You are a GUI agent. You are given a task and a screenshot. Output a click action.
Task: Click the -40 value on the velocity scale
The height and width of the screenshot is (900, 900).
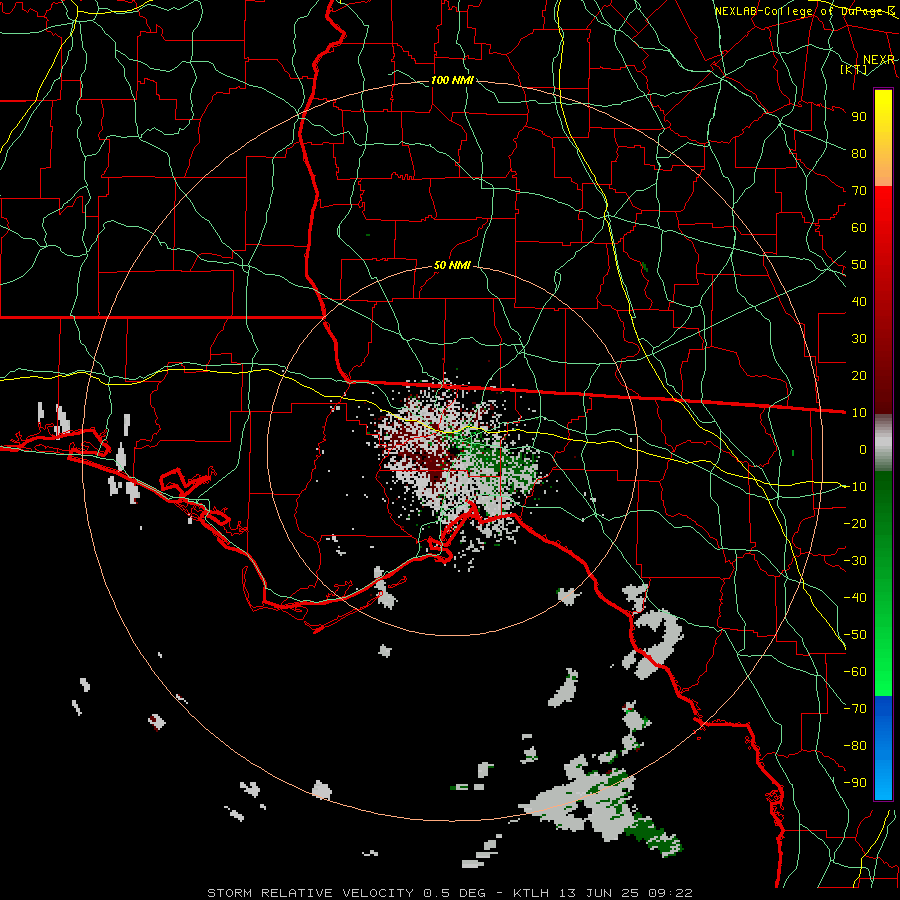pyautogui.click(x=855, y=598)
